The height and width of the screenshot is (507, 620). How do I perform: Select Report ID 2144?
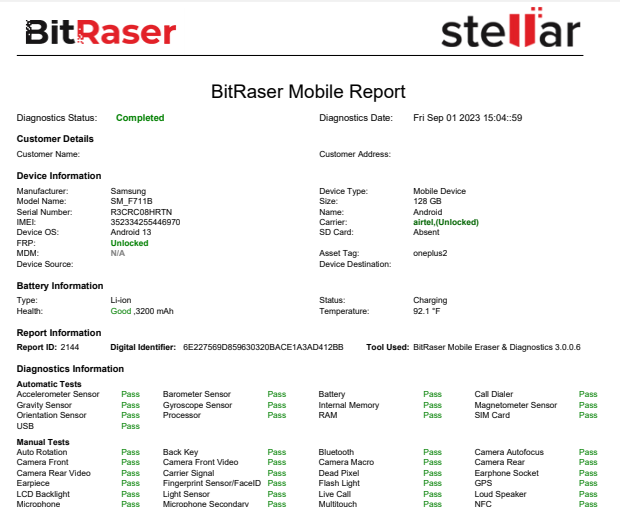70,347
